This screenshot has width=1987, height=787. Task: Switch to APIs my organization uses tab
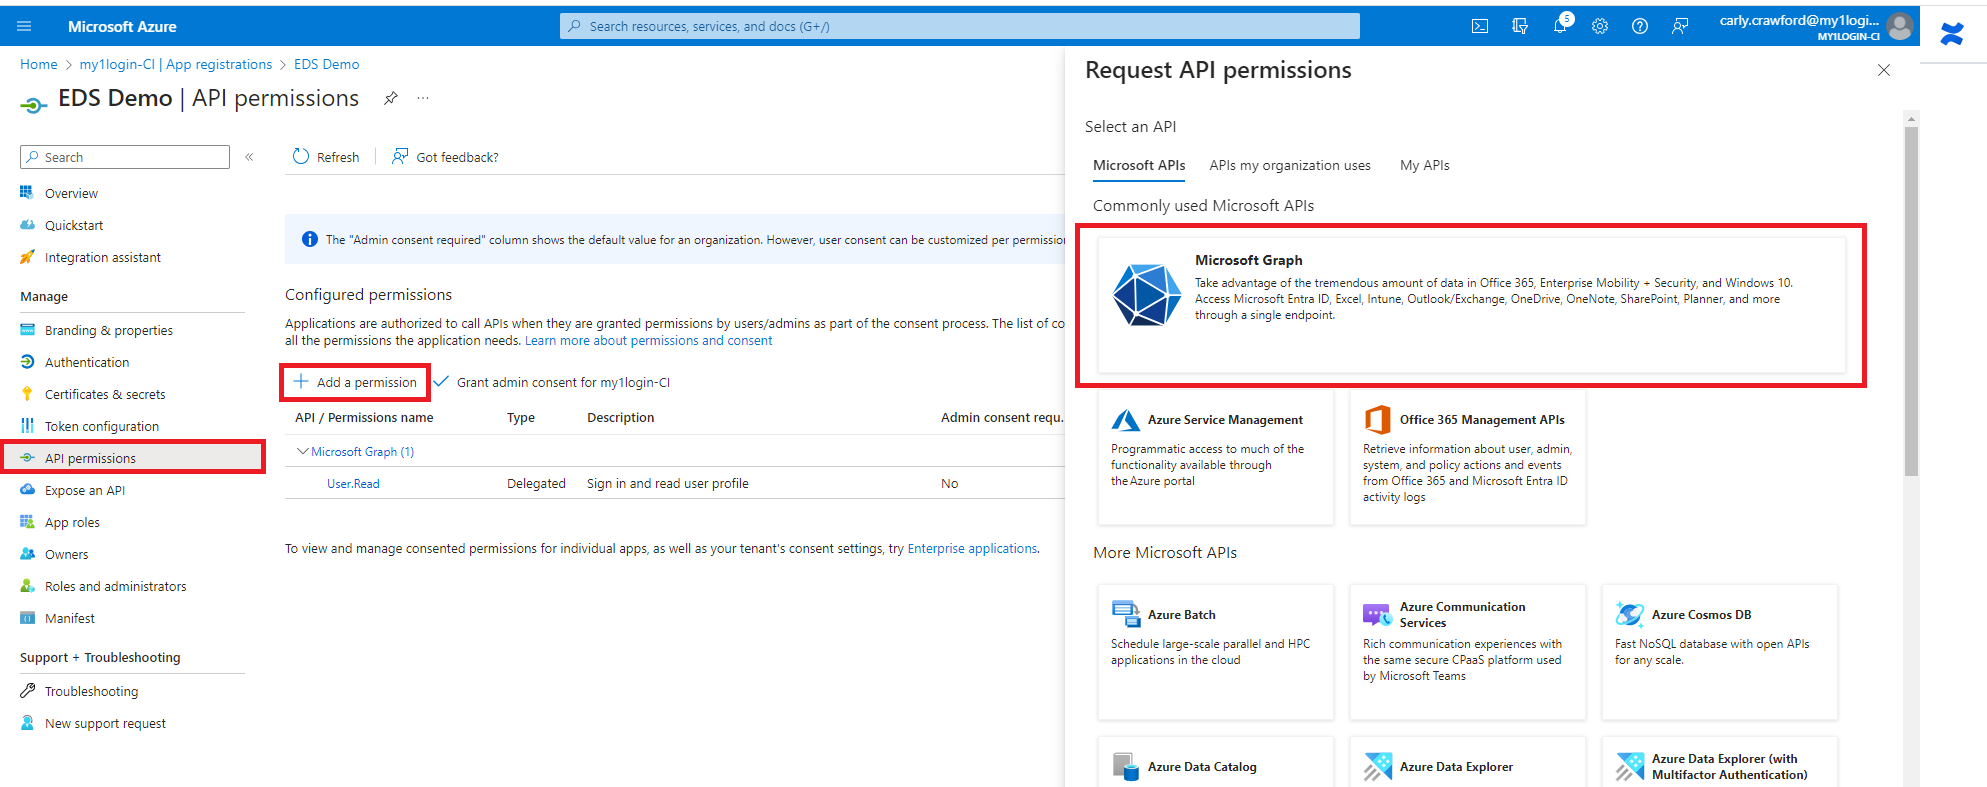tap(1290, 165)
